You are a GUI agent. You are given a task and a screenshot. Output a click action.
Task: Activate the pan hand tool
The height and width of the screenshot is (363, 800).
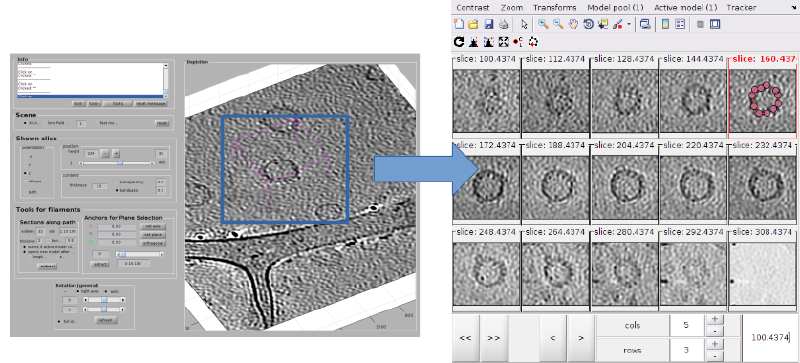[x=573, y=24]
